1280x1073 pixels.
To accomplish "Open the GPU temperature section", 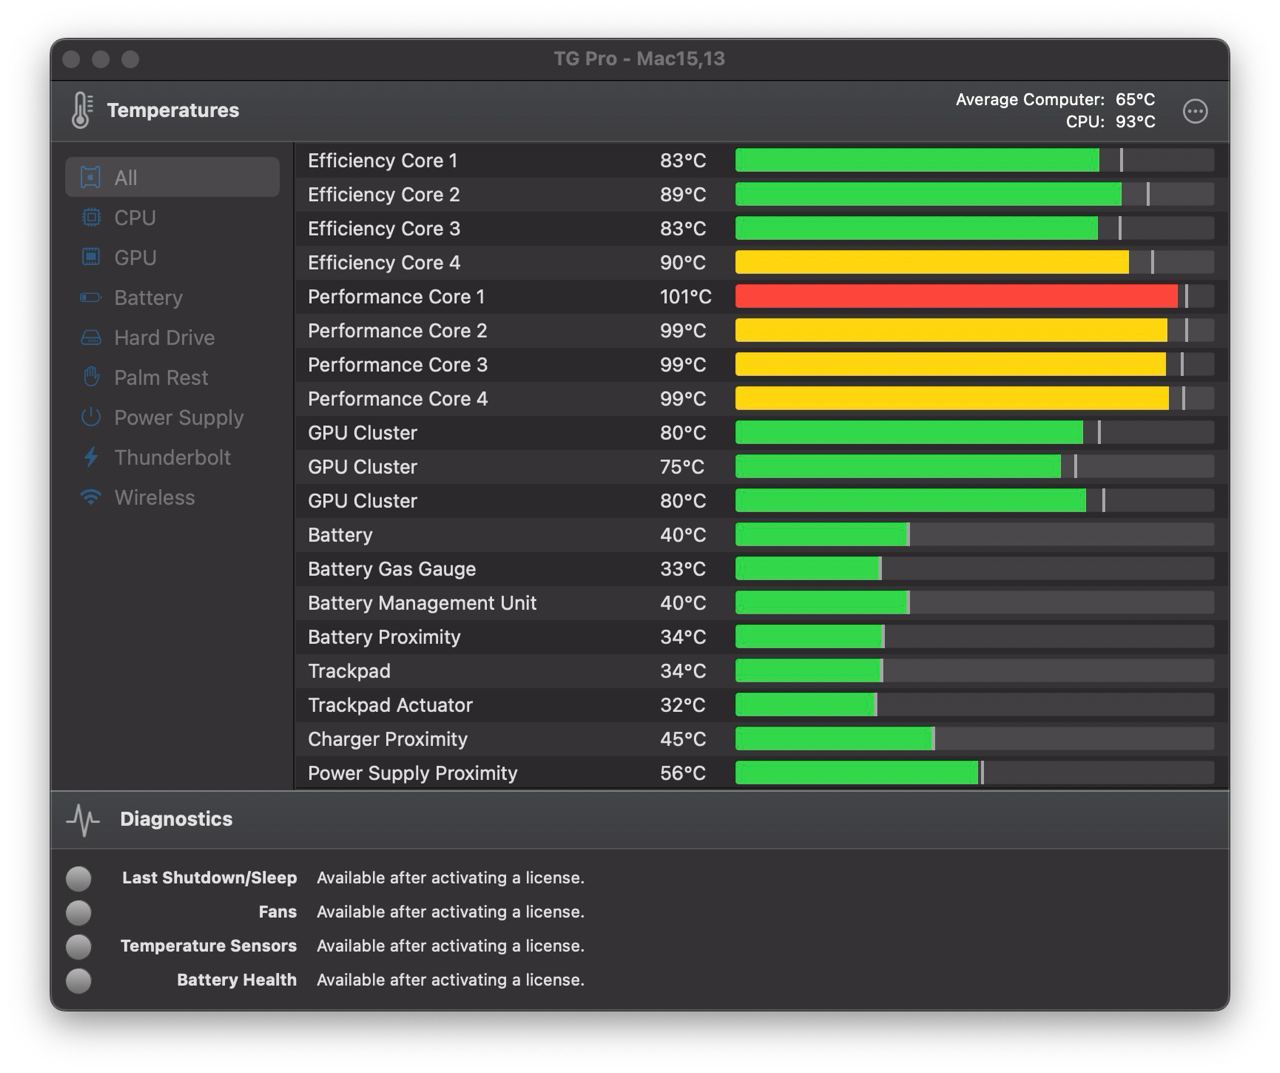I will pyautogui.click(x=134, y=257).
